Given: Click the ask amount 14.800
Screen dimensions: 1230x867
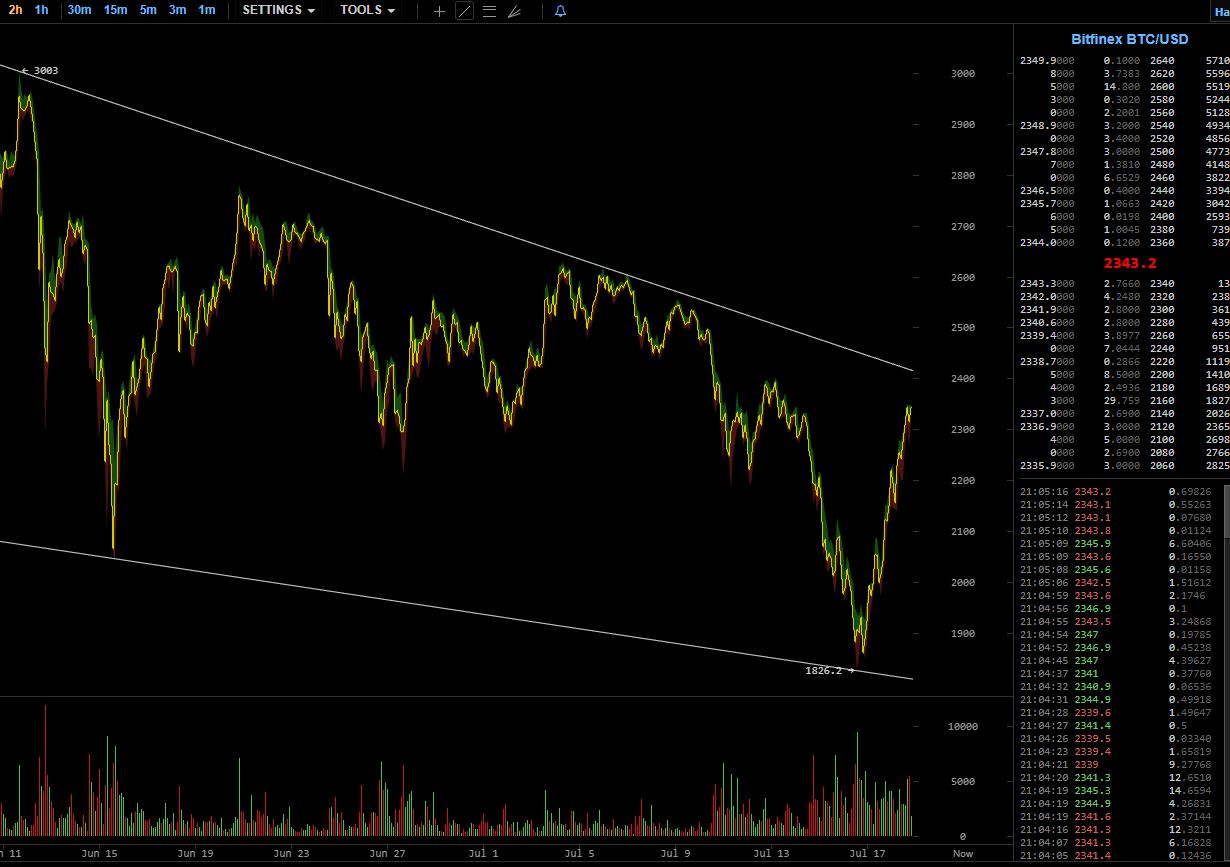Looking at the screenshot, I should pyautogui.click(x=1121, y=87).
